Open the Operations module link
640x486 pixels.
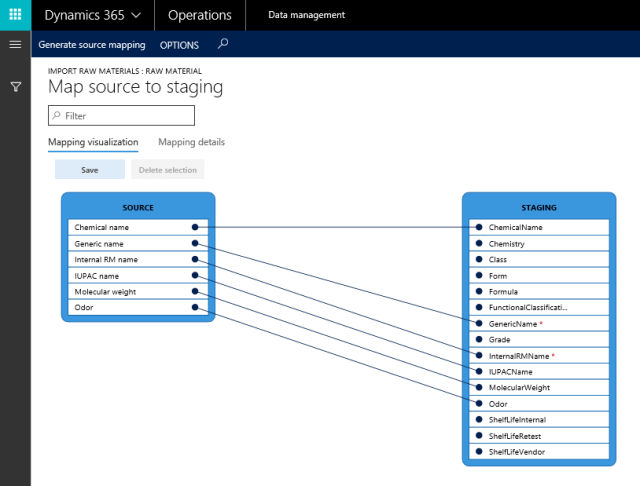coord(200,15)
